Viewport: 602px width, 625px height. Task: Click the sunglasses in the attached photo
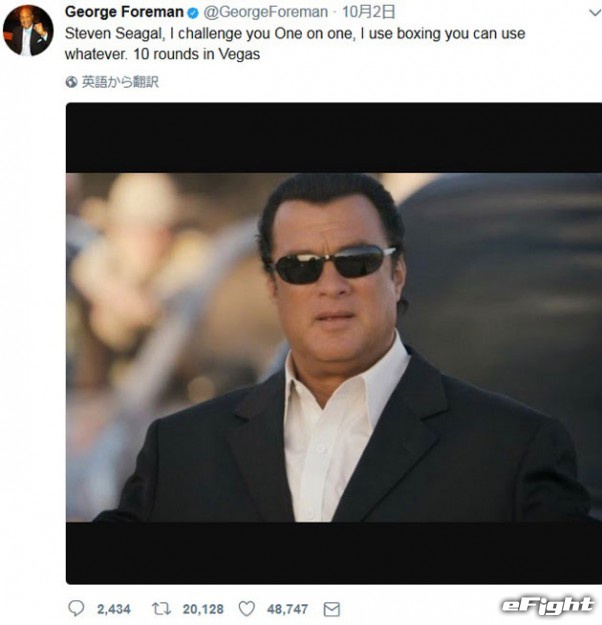[x=334, y=263]
